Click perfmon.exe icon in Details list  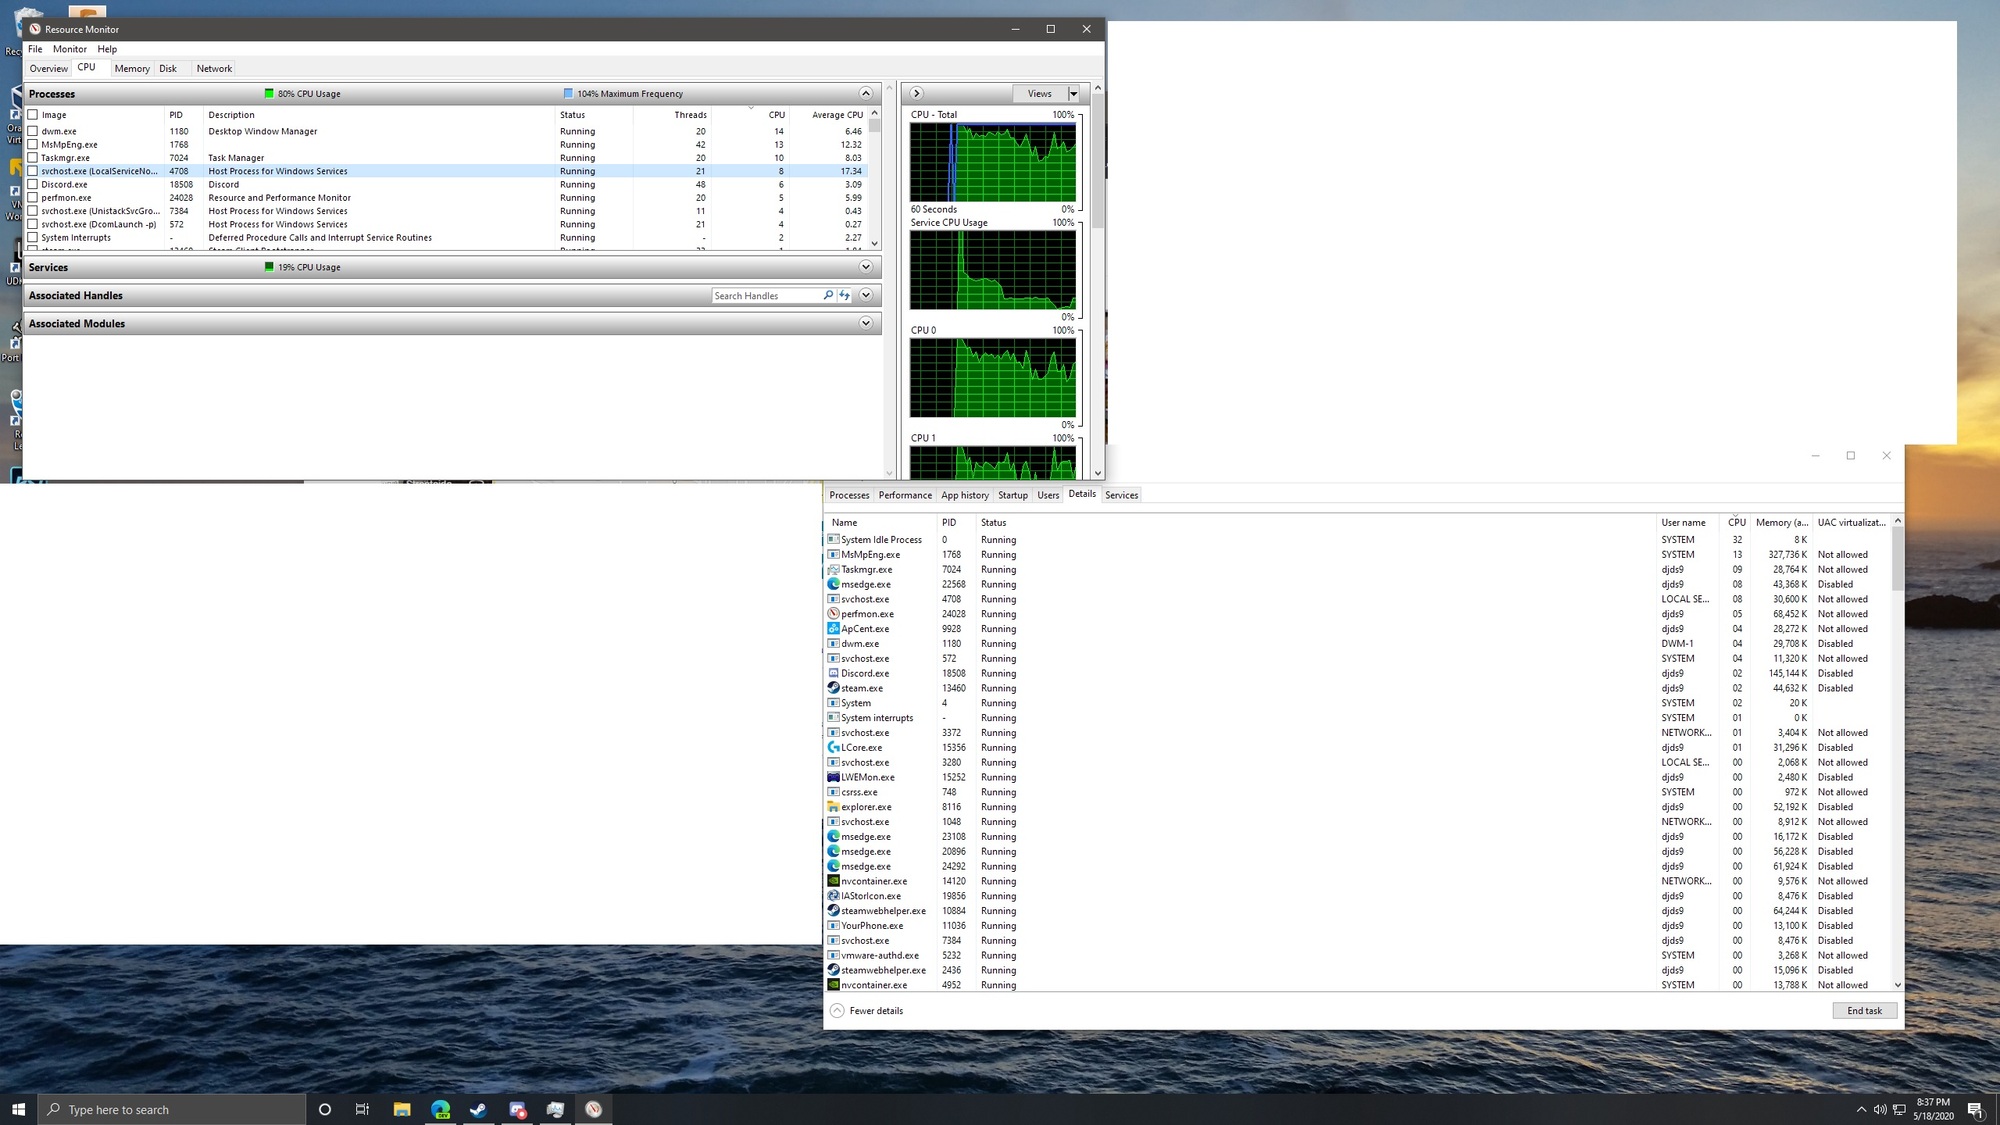point(833,613)
